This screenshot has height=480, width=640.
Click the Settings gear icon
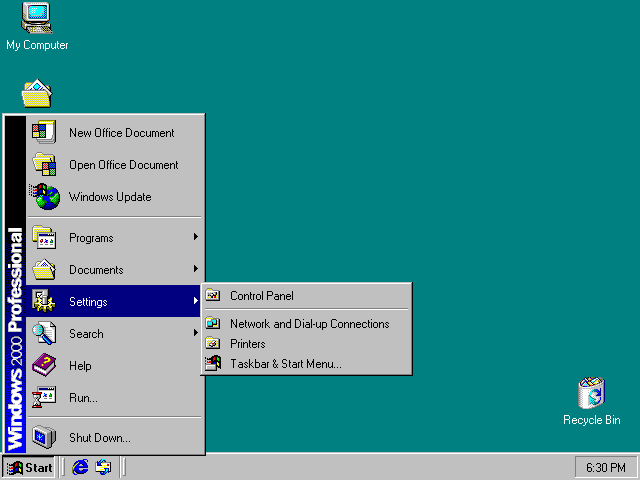tap(43, 301)
